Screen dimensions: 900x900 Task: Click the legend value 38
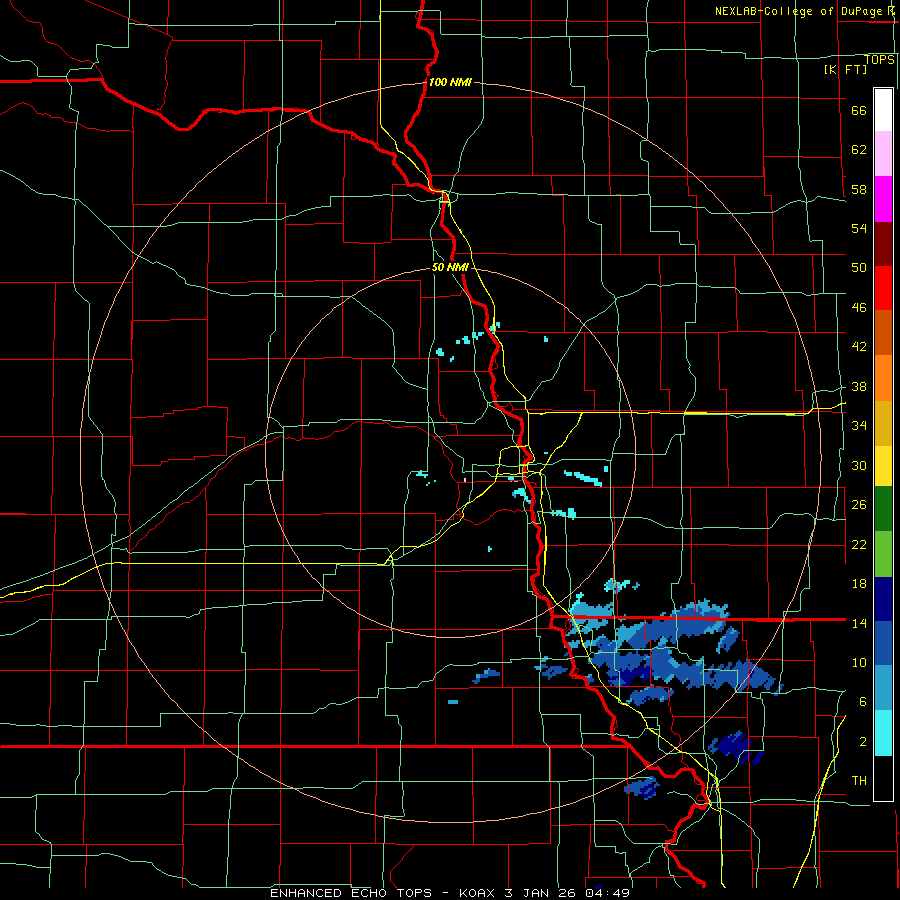[x=859, y=386]
